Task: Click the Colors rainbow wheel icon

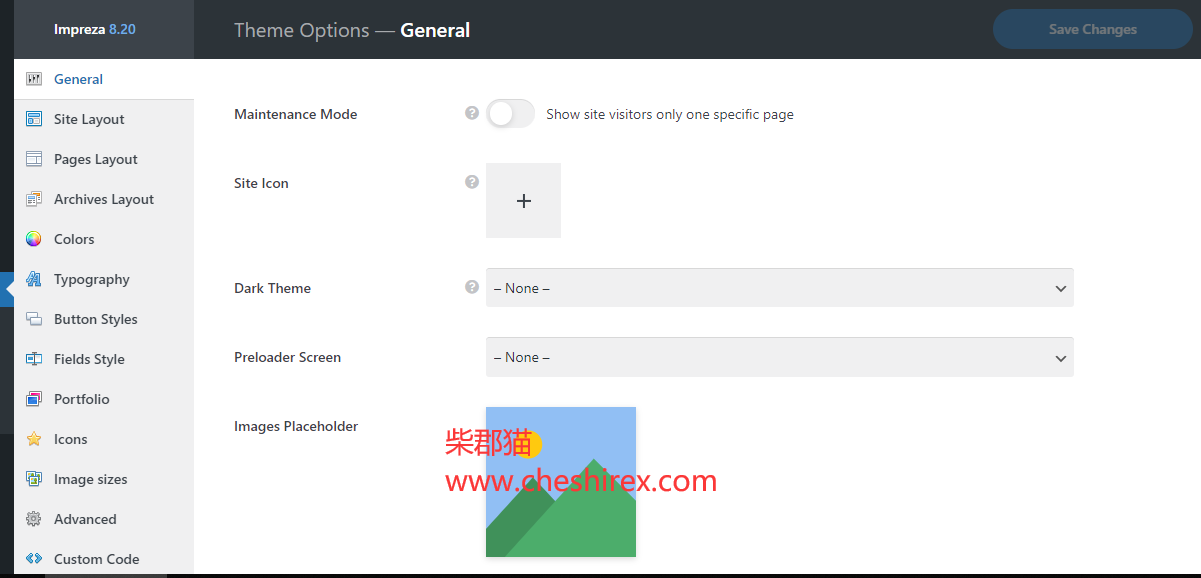Action: (x=34, y=239)
